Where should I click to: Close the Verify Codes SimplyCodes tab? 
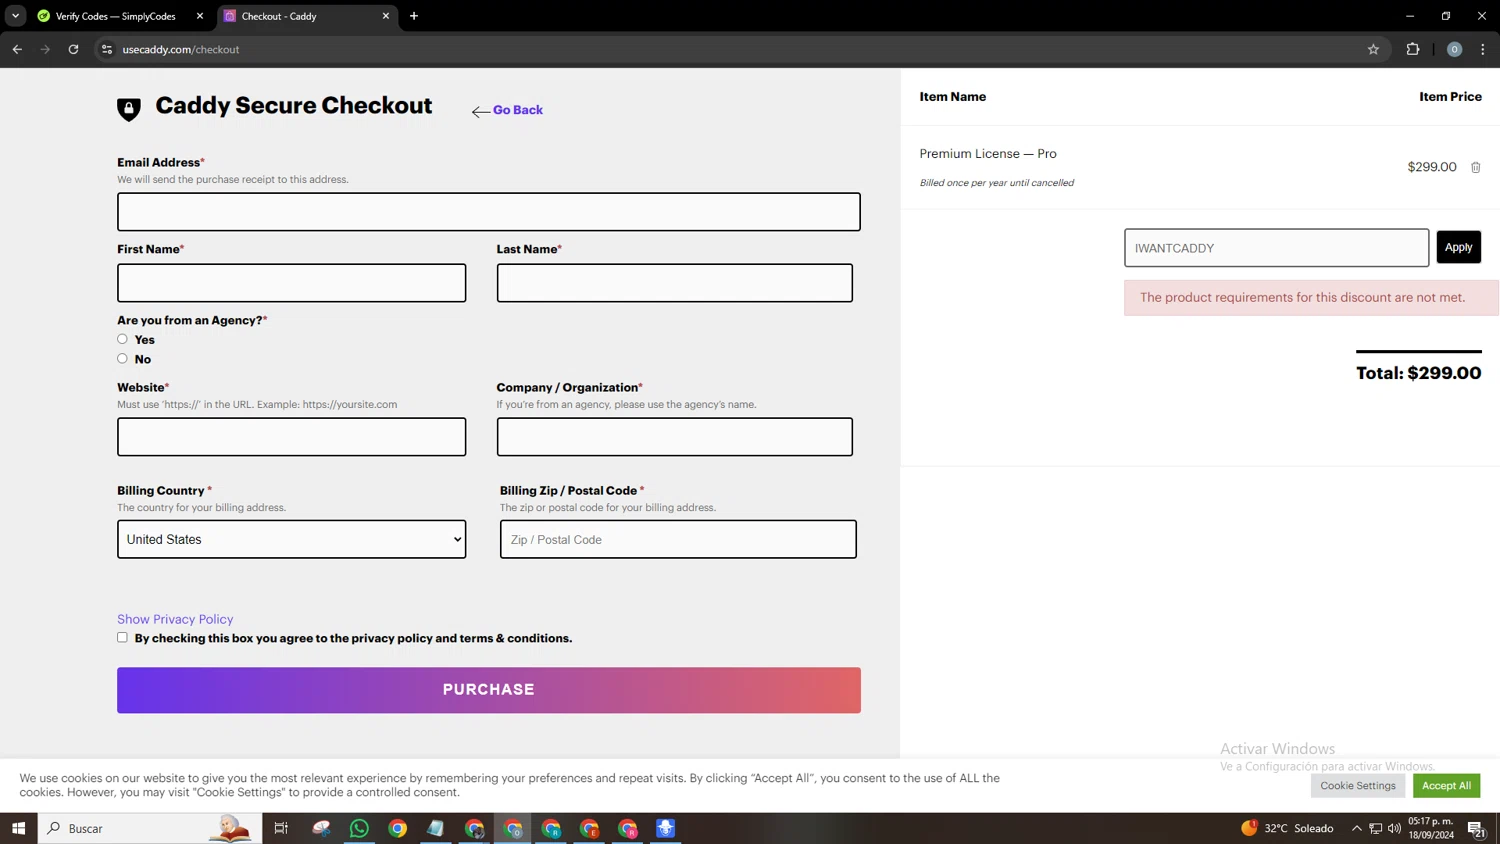200,16
